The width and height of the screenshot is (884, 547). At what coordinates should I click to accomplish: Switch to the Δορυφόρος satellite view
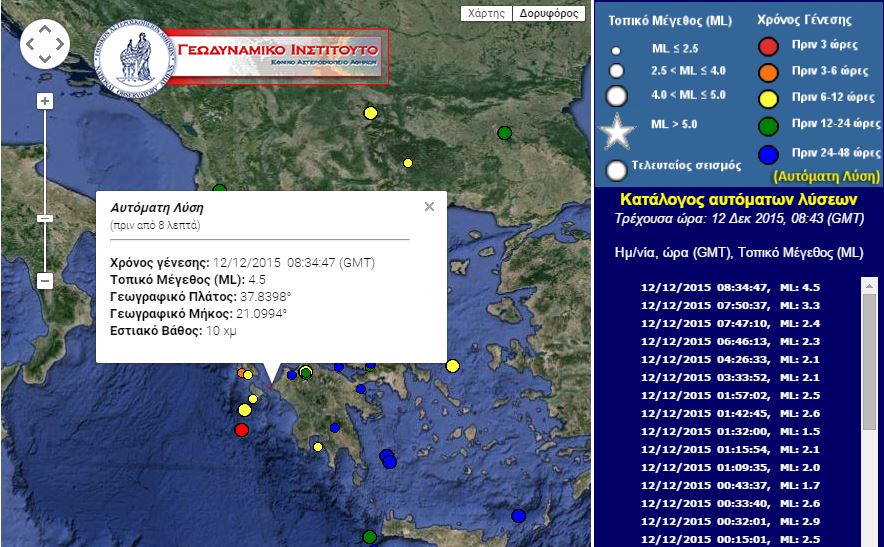click(550, 14)
